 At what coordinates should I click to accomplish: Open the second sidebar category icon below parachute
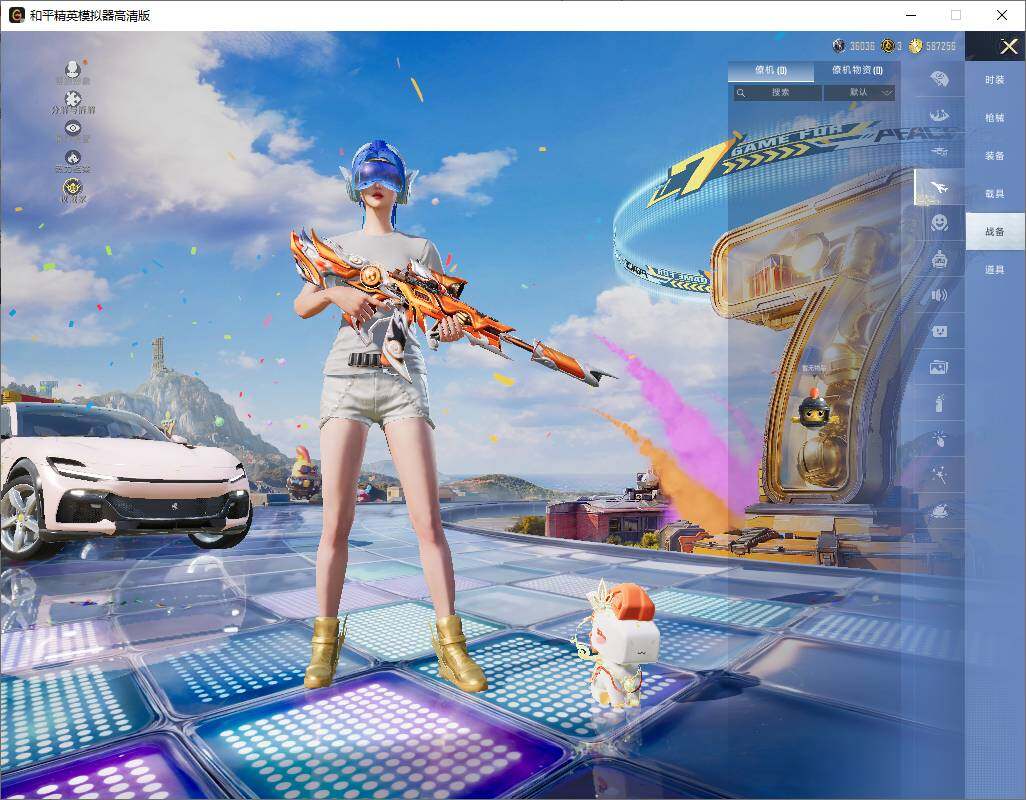pos(940,115)
